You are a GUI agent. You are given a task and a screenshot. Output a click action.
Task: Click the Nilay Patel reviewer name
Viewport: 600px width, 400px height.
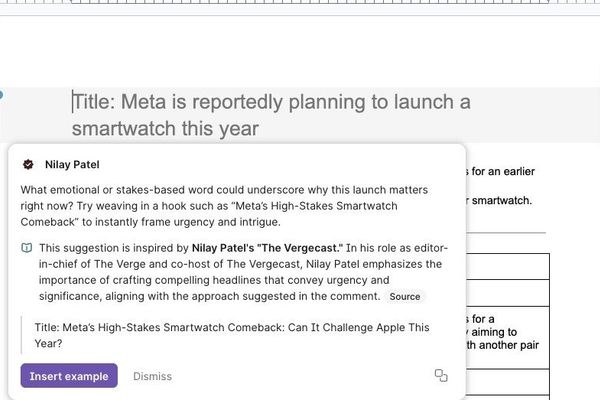[72, 164]
